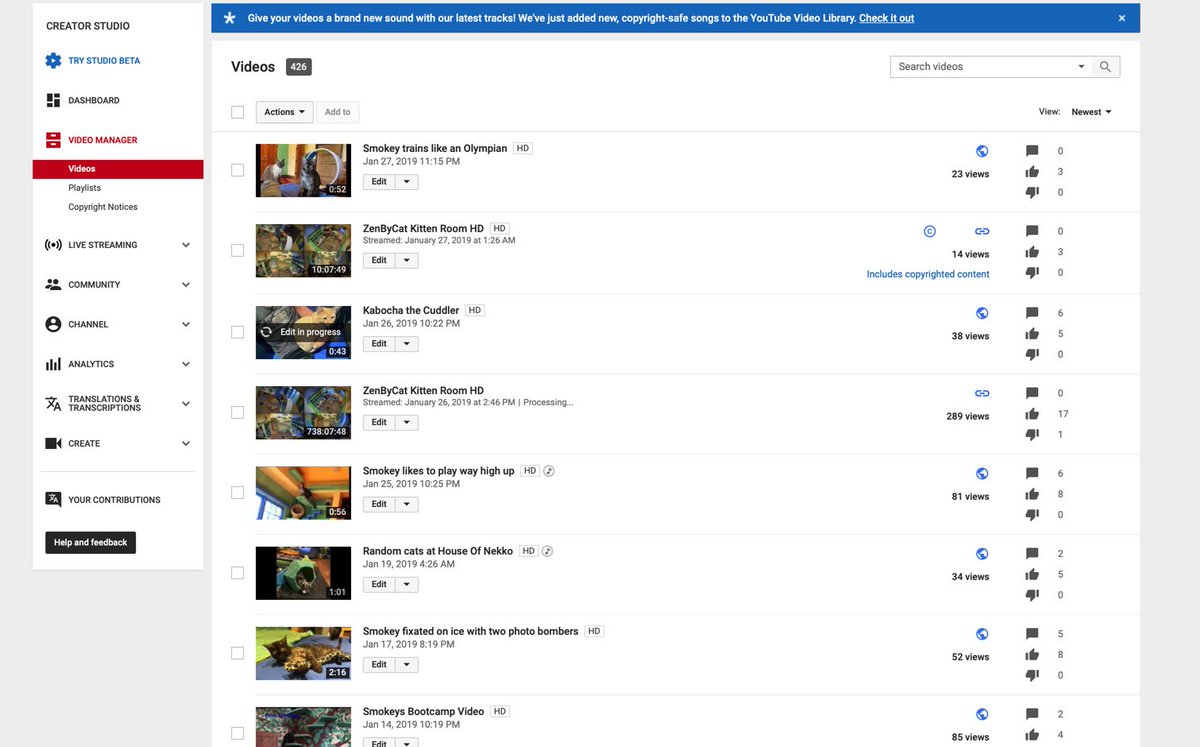Click the Video Manager icon in sidebar
The width and height of the screenshot is (1200, 747).
pyautogui.click(x=53, y=140)
